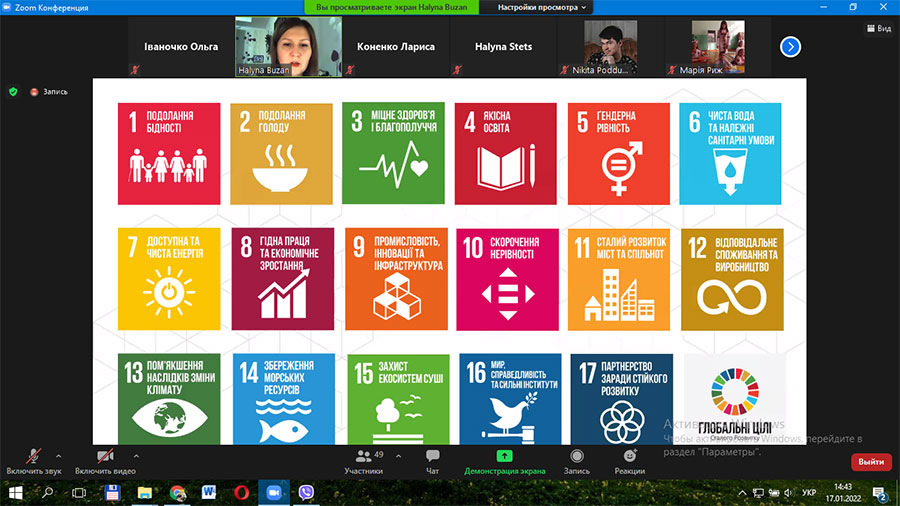Click goal 2 Подолання голоду tile
This screenshot has width=900, height=506.
click(281, 154)
